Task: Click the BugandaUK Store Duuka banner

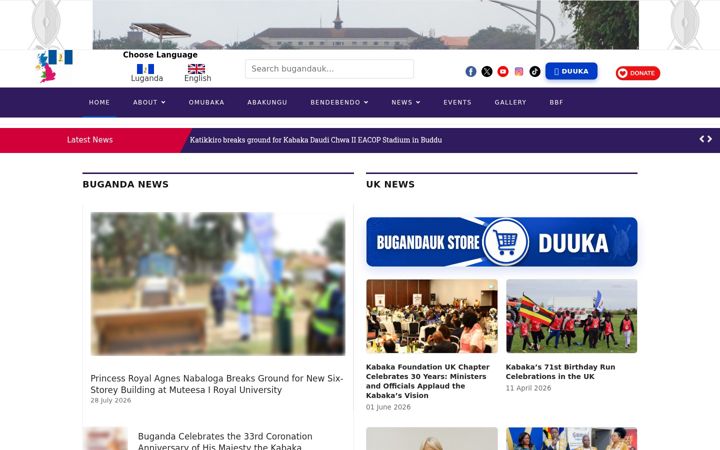Action: pos(501,242)
